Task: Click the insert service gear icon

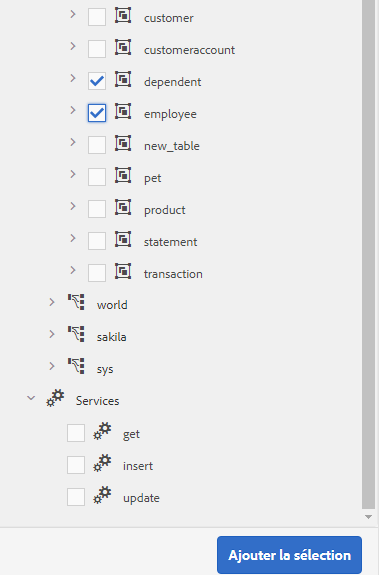Action: coord(102,463)
